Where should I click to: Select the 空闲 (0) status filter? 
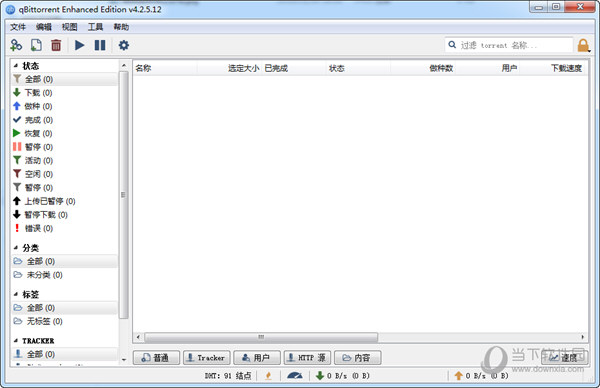(x=64, y=174)
